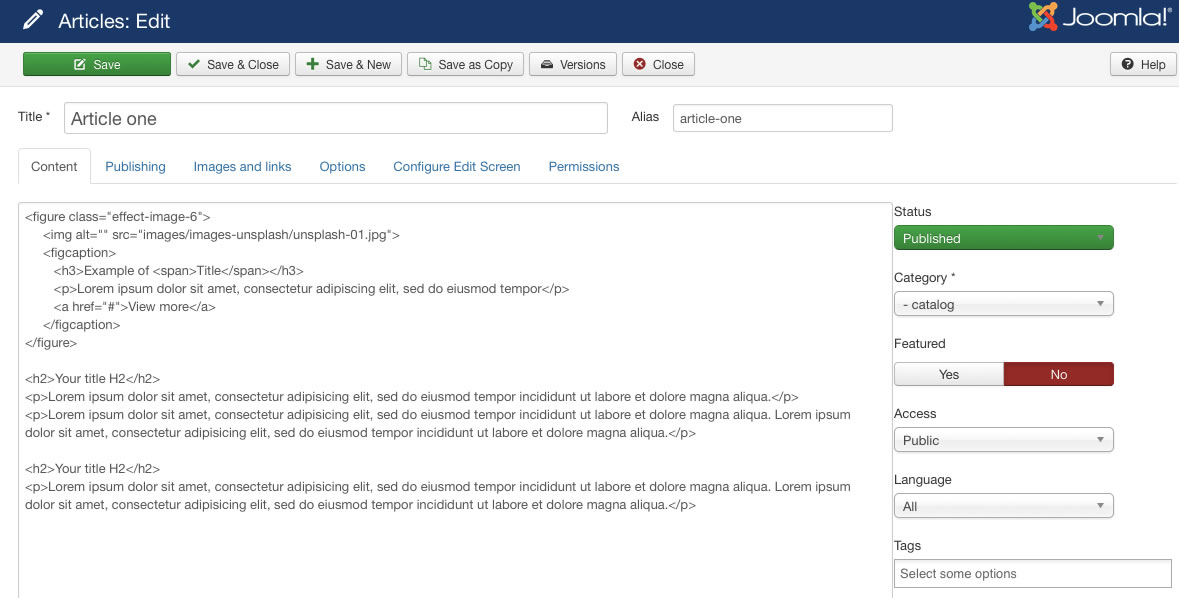Expand the Category catalog dropdown
Screen dimensions: 1179x598
click(x=1003, y=304)
